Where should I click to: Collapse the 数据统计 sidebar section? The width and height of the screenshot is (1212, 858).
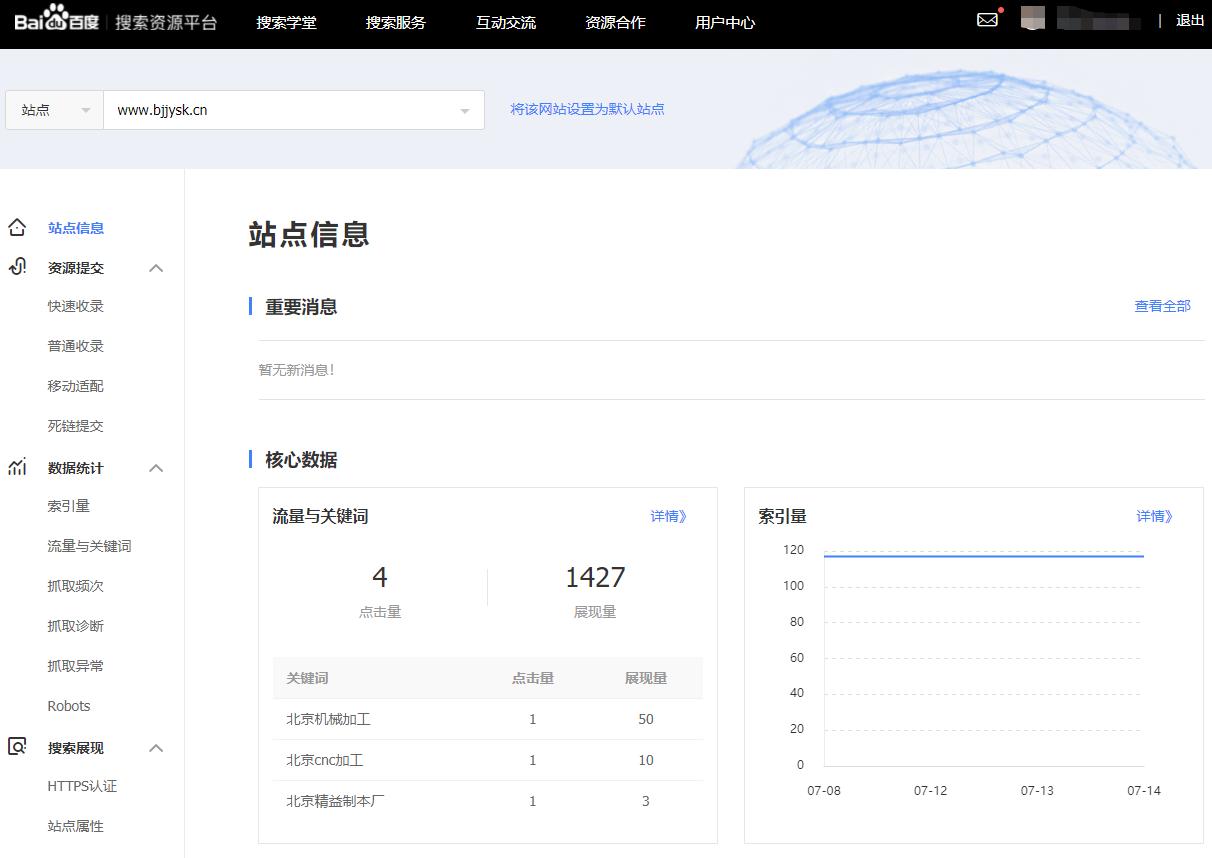point(156,467)
